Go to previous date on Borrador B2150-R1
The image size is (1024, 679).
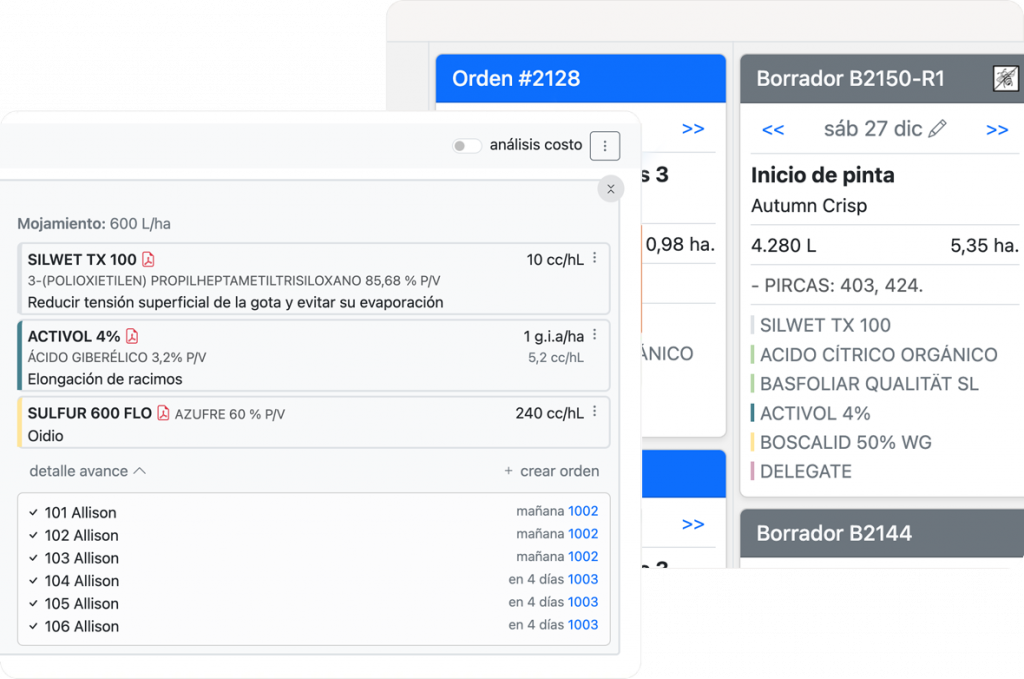click(x=772, y=129)
